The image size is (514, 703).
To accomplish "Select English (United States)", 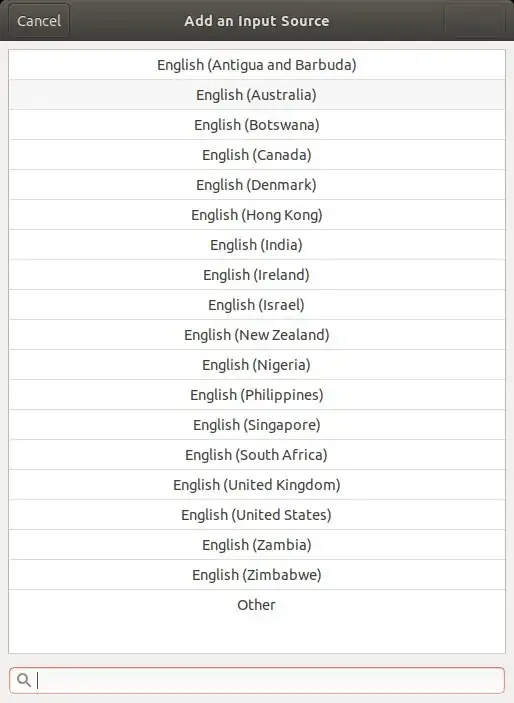I will (257, 515).
